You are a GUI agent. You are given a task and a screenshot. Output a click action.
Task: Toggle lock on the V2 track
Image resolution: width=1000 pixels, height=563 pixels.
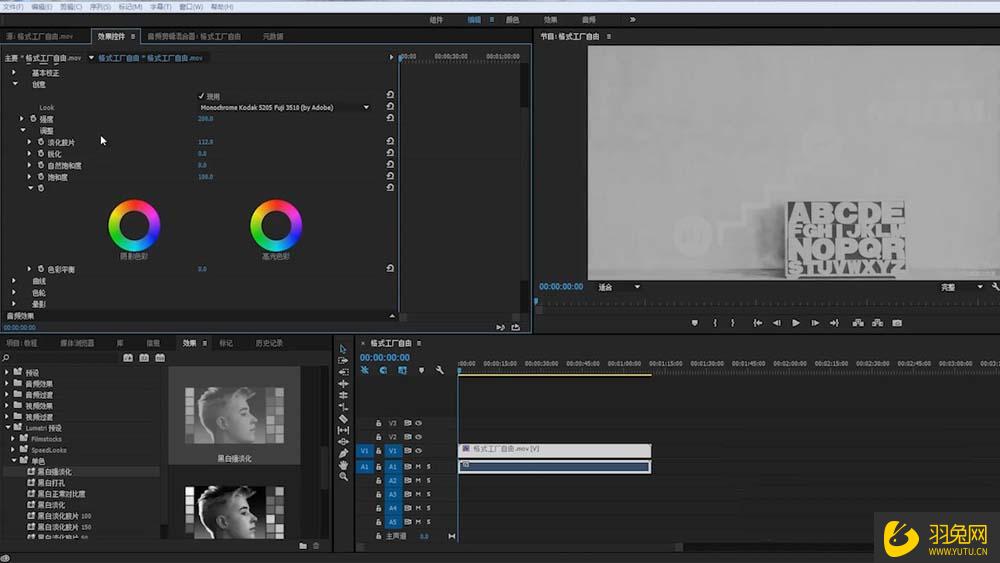378,437
